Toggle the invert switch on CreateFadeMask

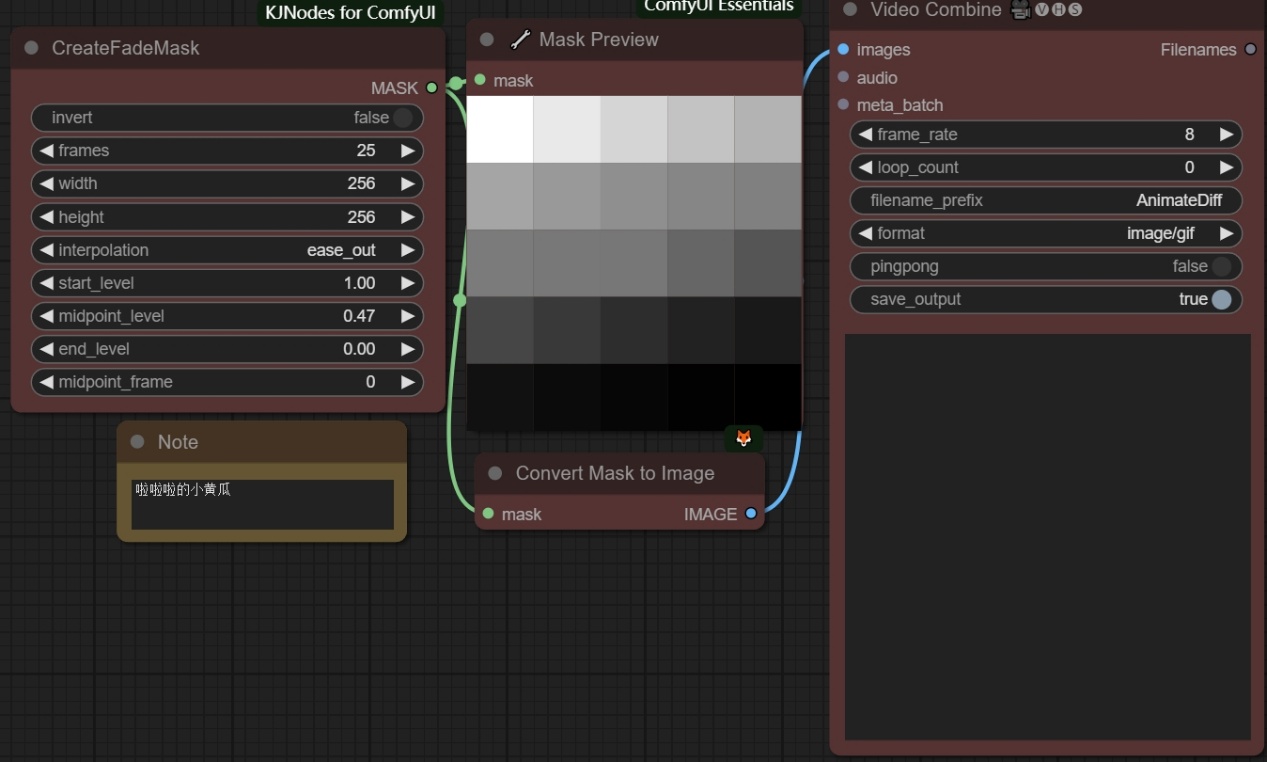(402, 118)
